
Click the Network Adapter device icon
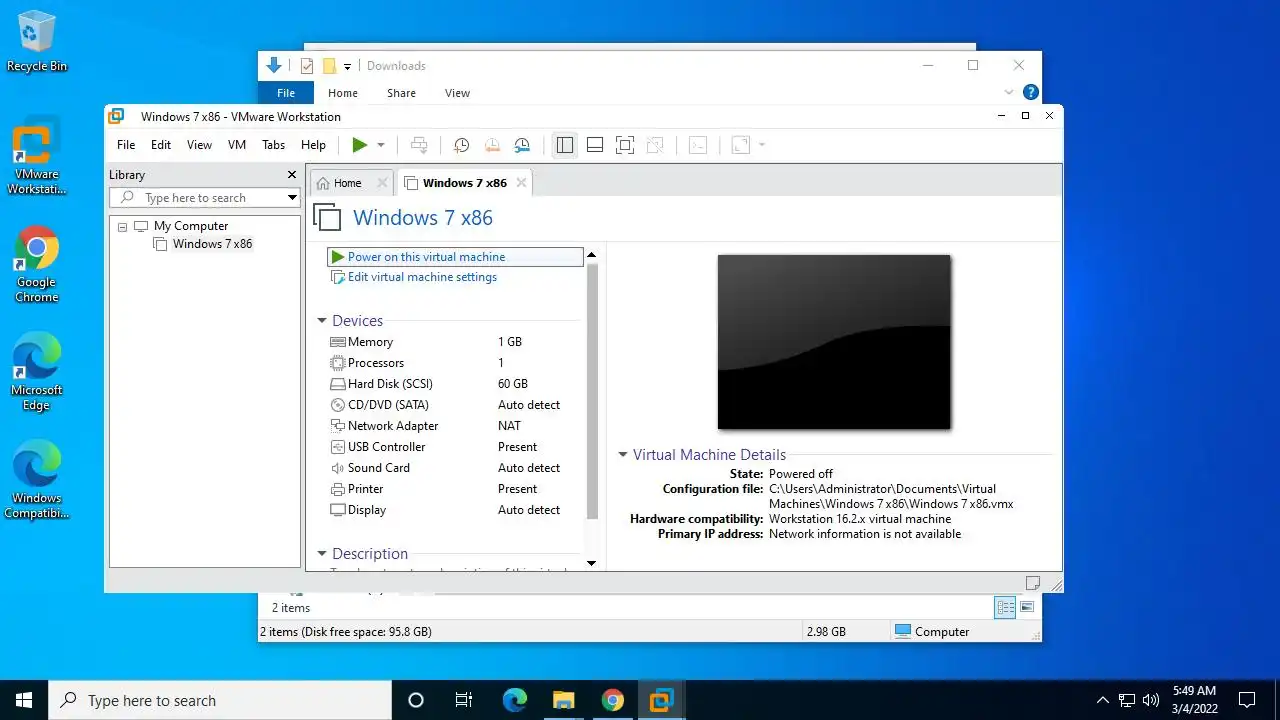[338, 426]
